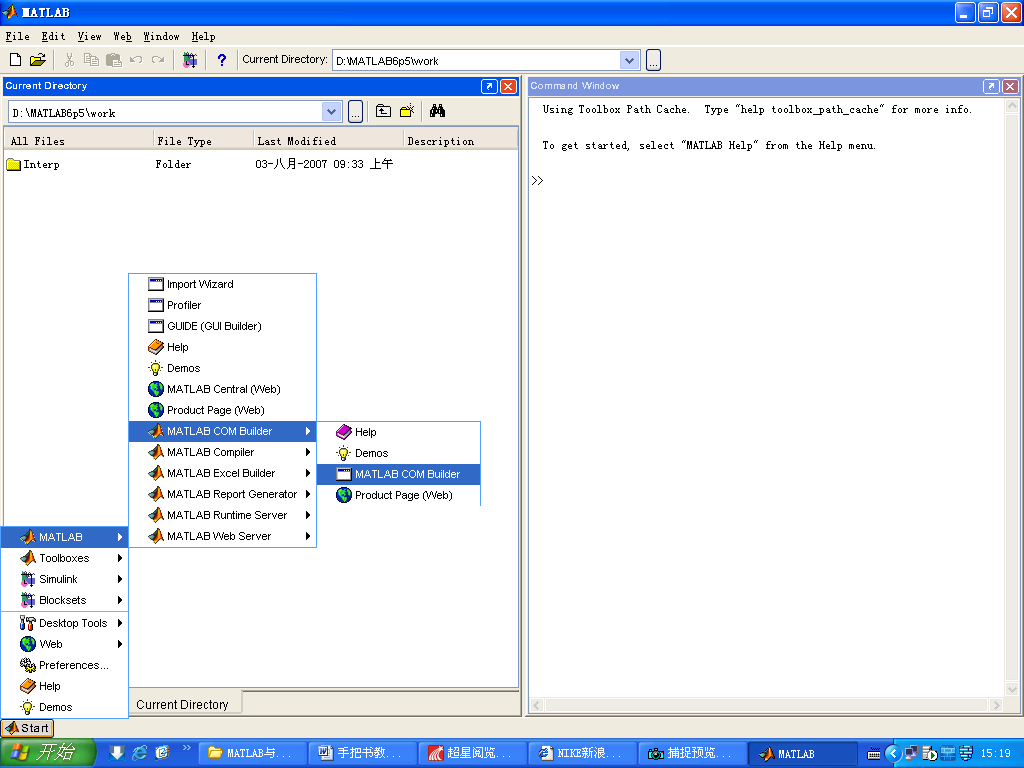Open Demos at the bottom of Start menu

65,707
